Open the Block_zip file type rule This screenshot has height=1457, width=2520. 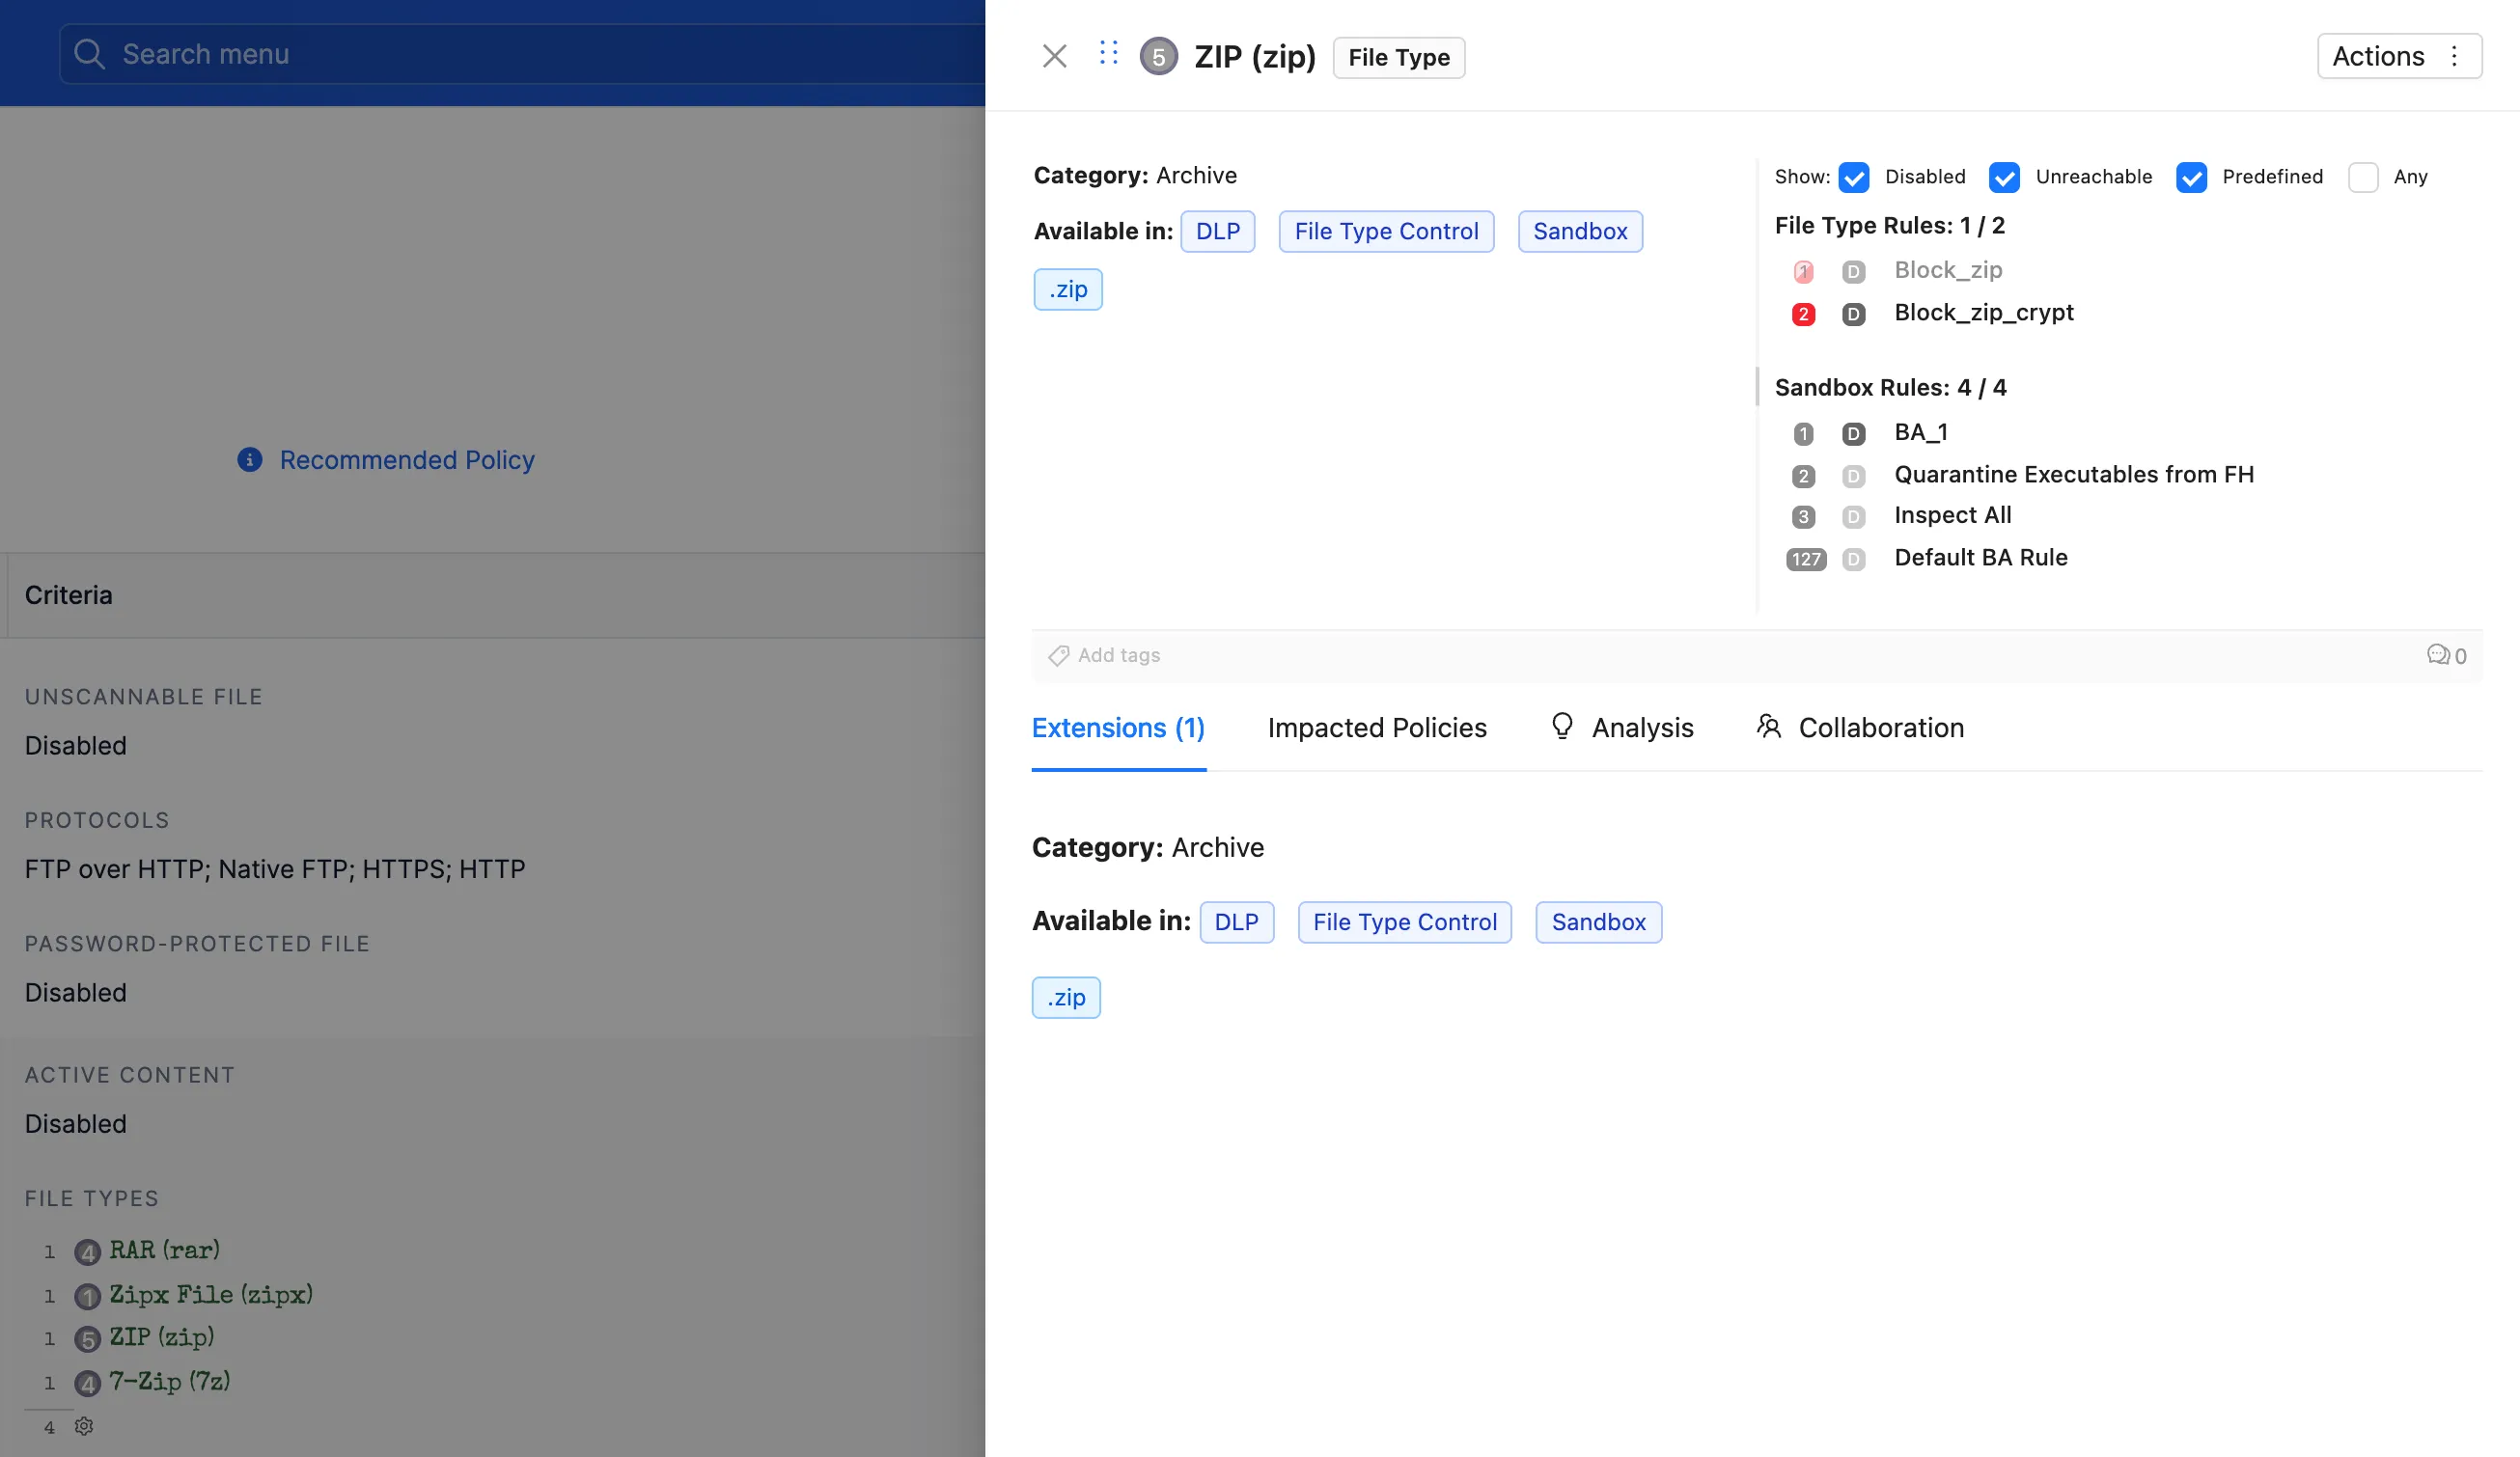(x=1948, y=270)
